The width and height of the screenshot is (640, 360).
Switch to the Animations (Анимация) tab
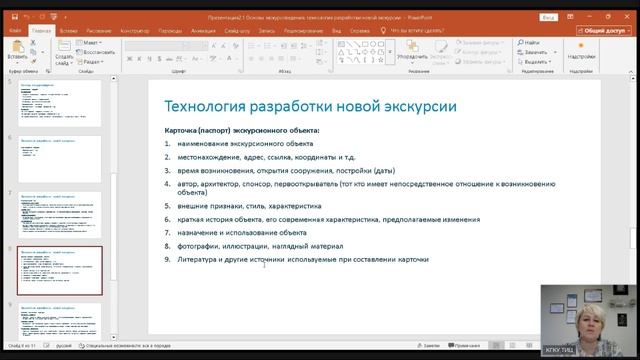tap(203, 31)
